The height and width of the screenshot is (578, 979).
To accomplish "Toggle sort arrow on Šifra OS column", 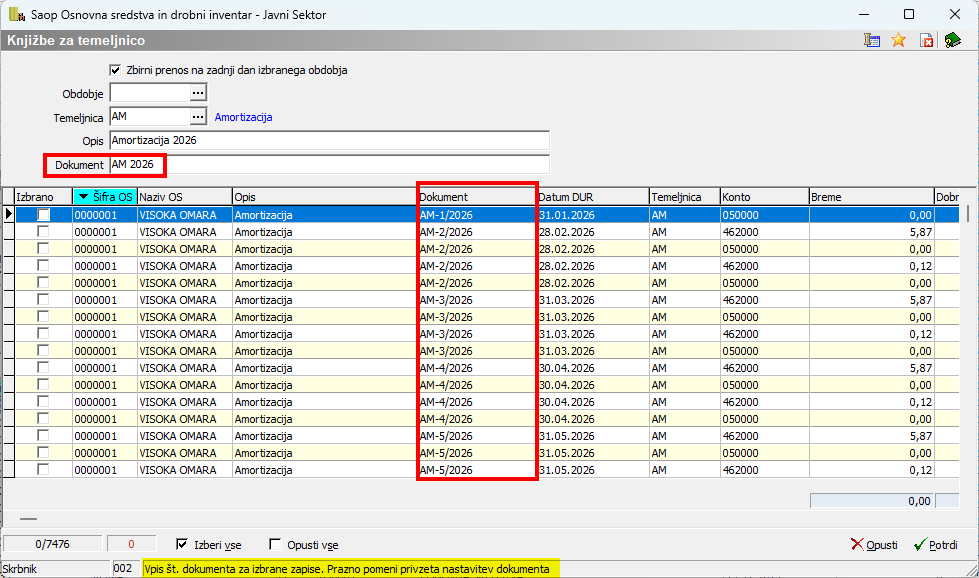I will coord(84,197).
